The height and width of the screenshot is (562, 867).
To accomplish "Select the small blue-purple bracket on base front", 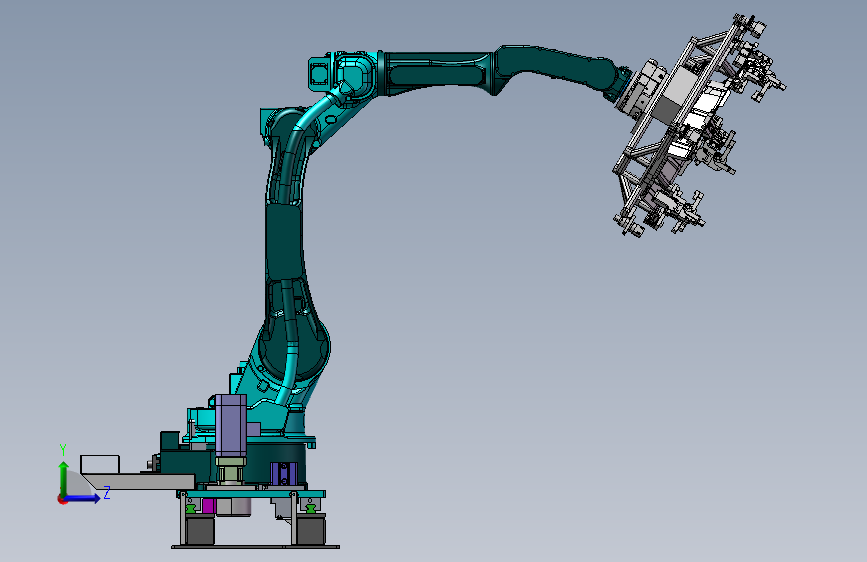I will 284,474.
